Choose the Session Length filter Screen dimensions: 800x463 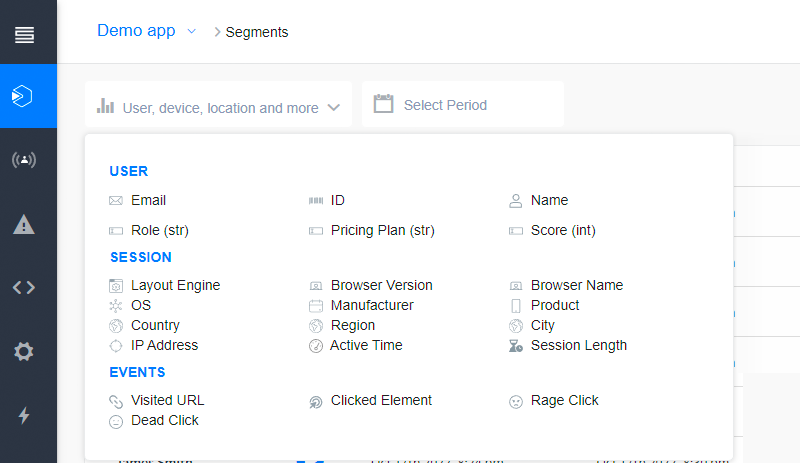click(578, 345)
